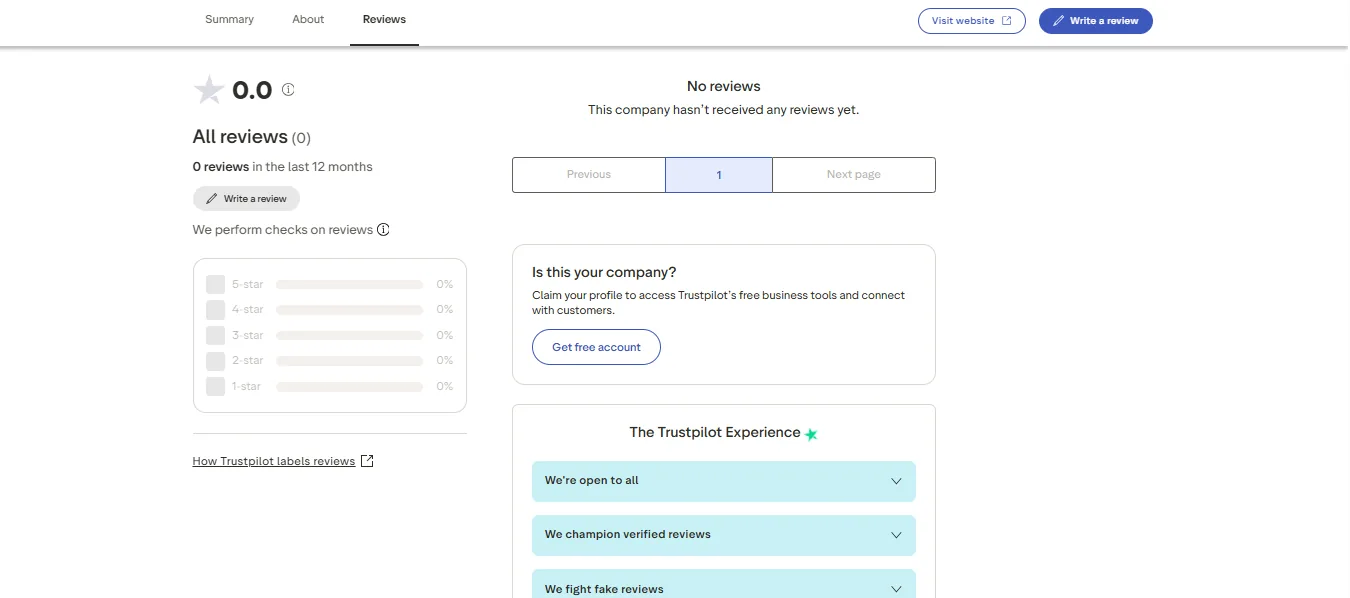Click the '2-star' label
Image resolution: width=1350 pixels, height=598 pixels.
point(248,361)
